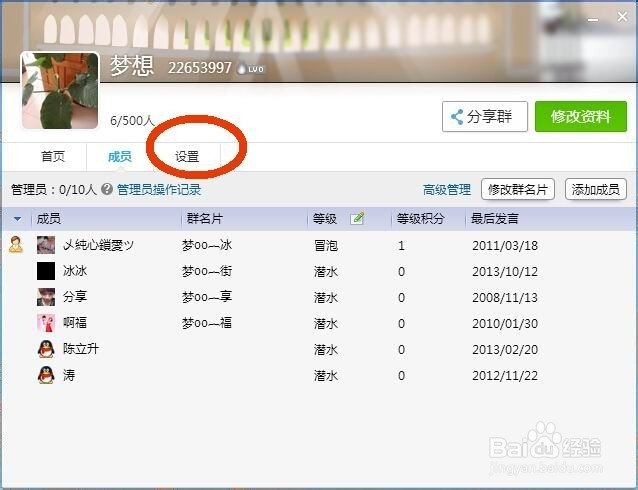638x490 pixels.
Task: Click the 6/500人 member count
Action: tap(132, 120)
